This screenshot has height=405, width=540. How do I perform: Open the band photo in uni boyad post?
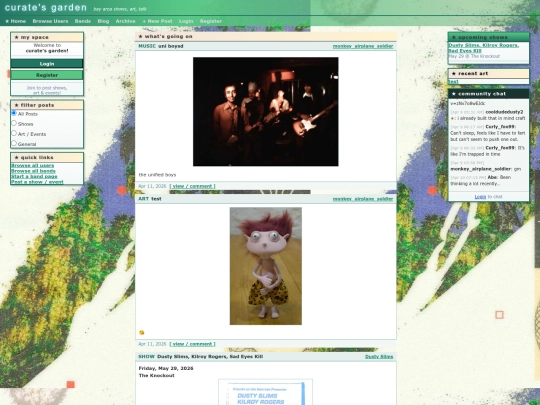pyautogui.click(x=266, y=112)
